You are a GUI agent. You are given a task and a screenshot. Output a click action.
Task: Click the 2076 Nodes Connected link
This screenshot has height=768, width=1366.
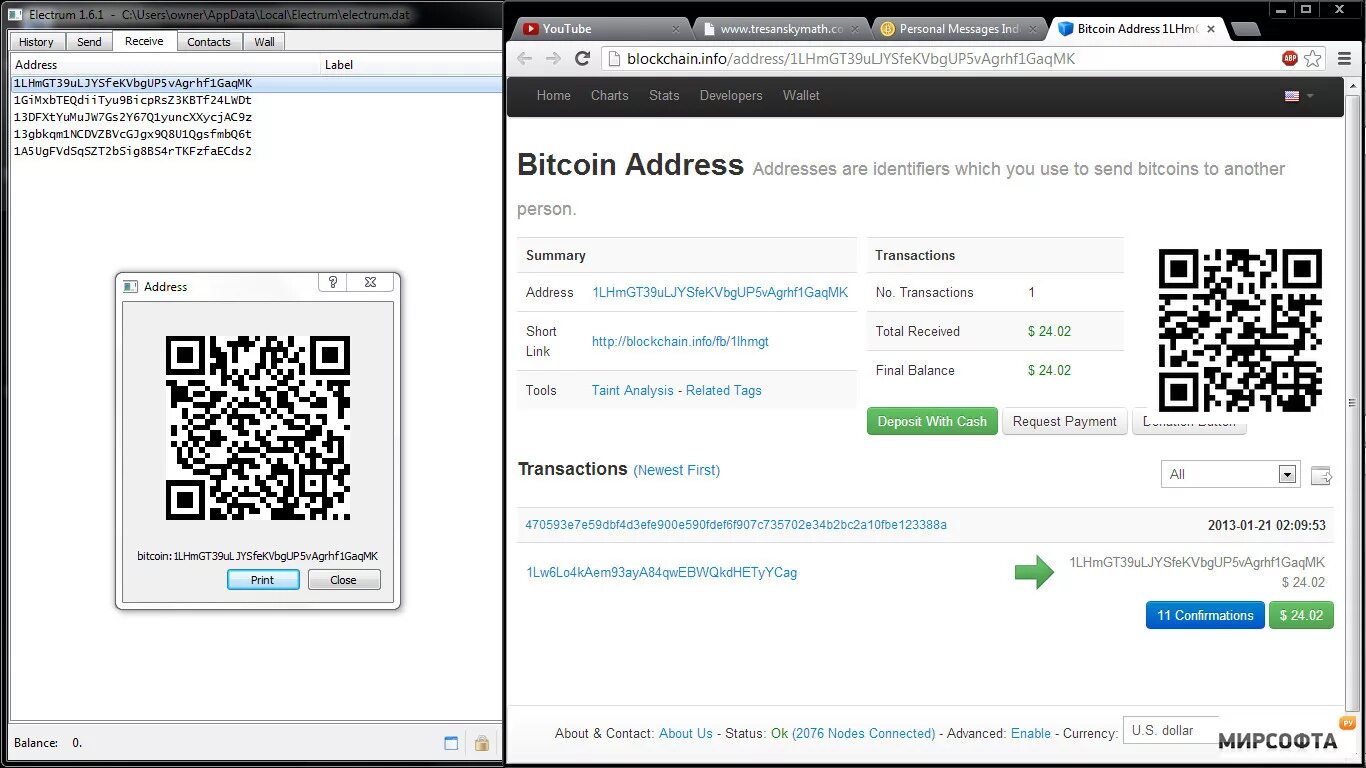coord(864,733)
